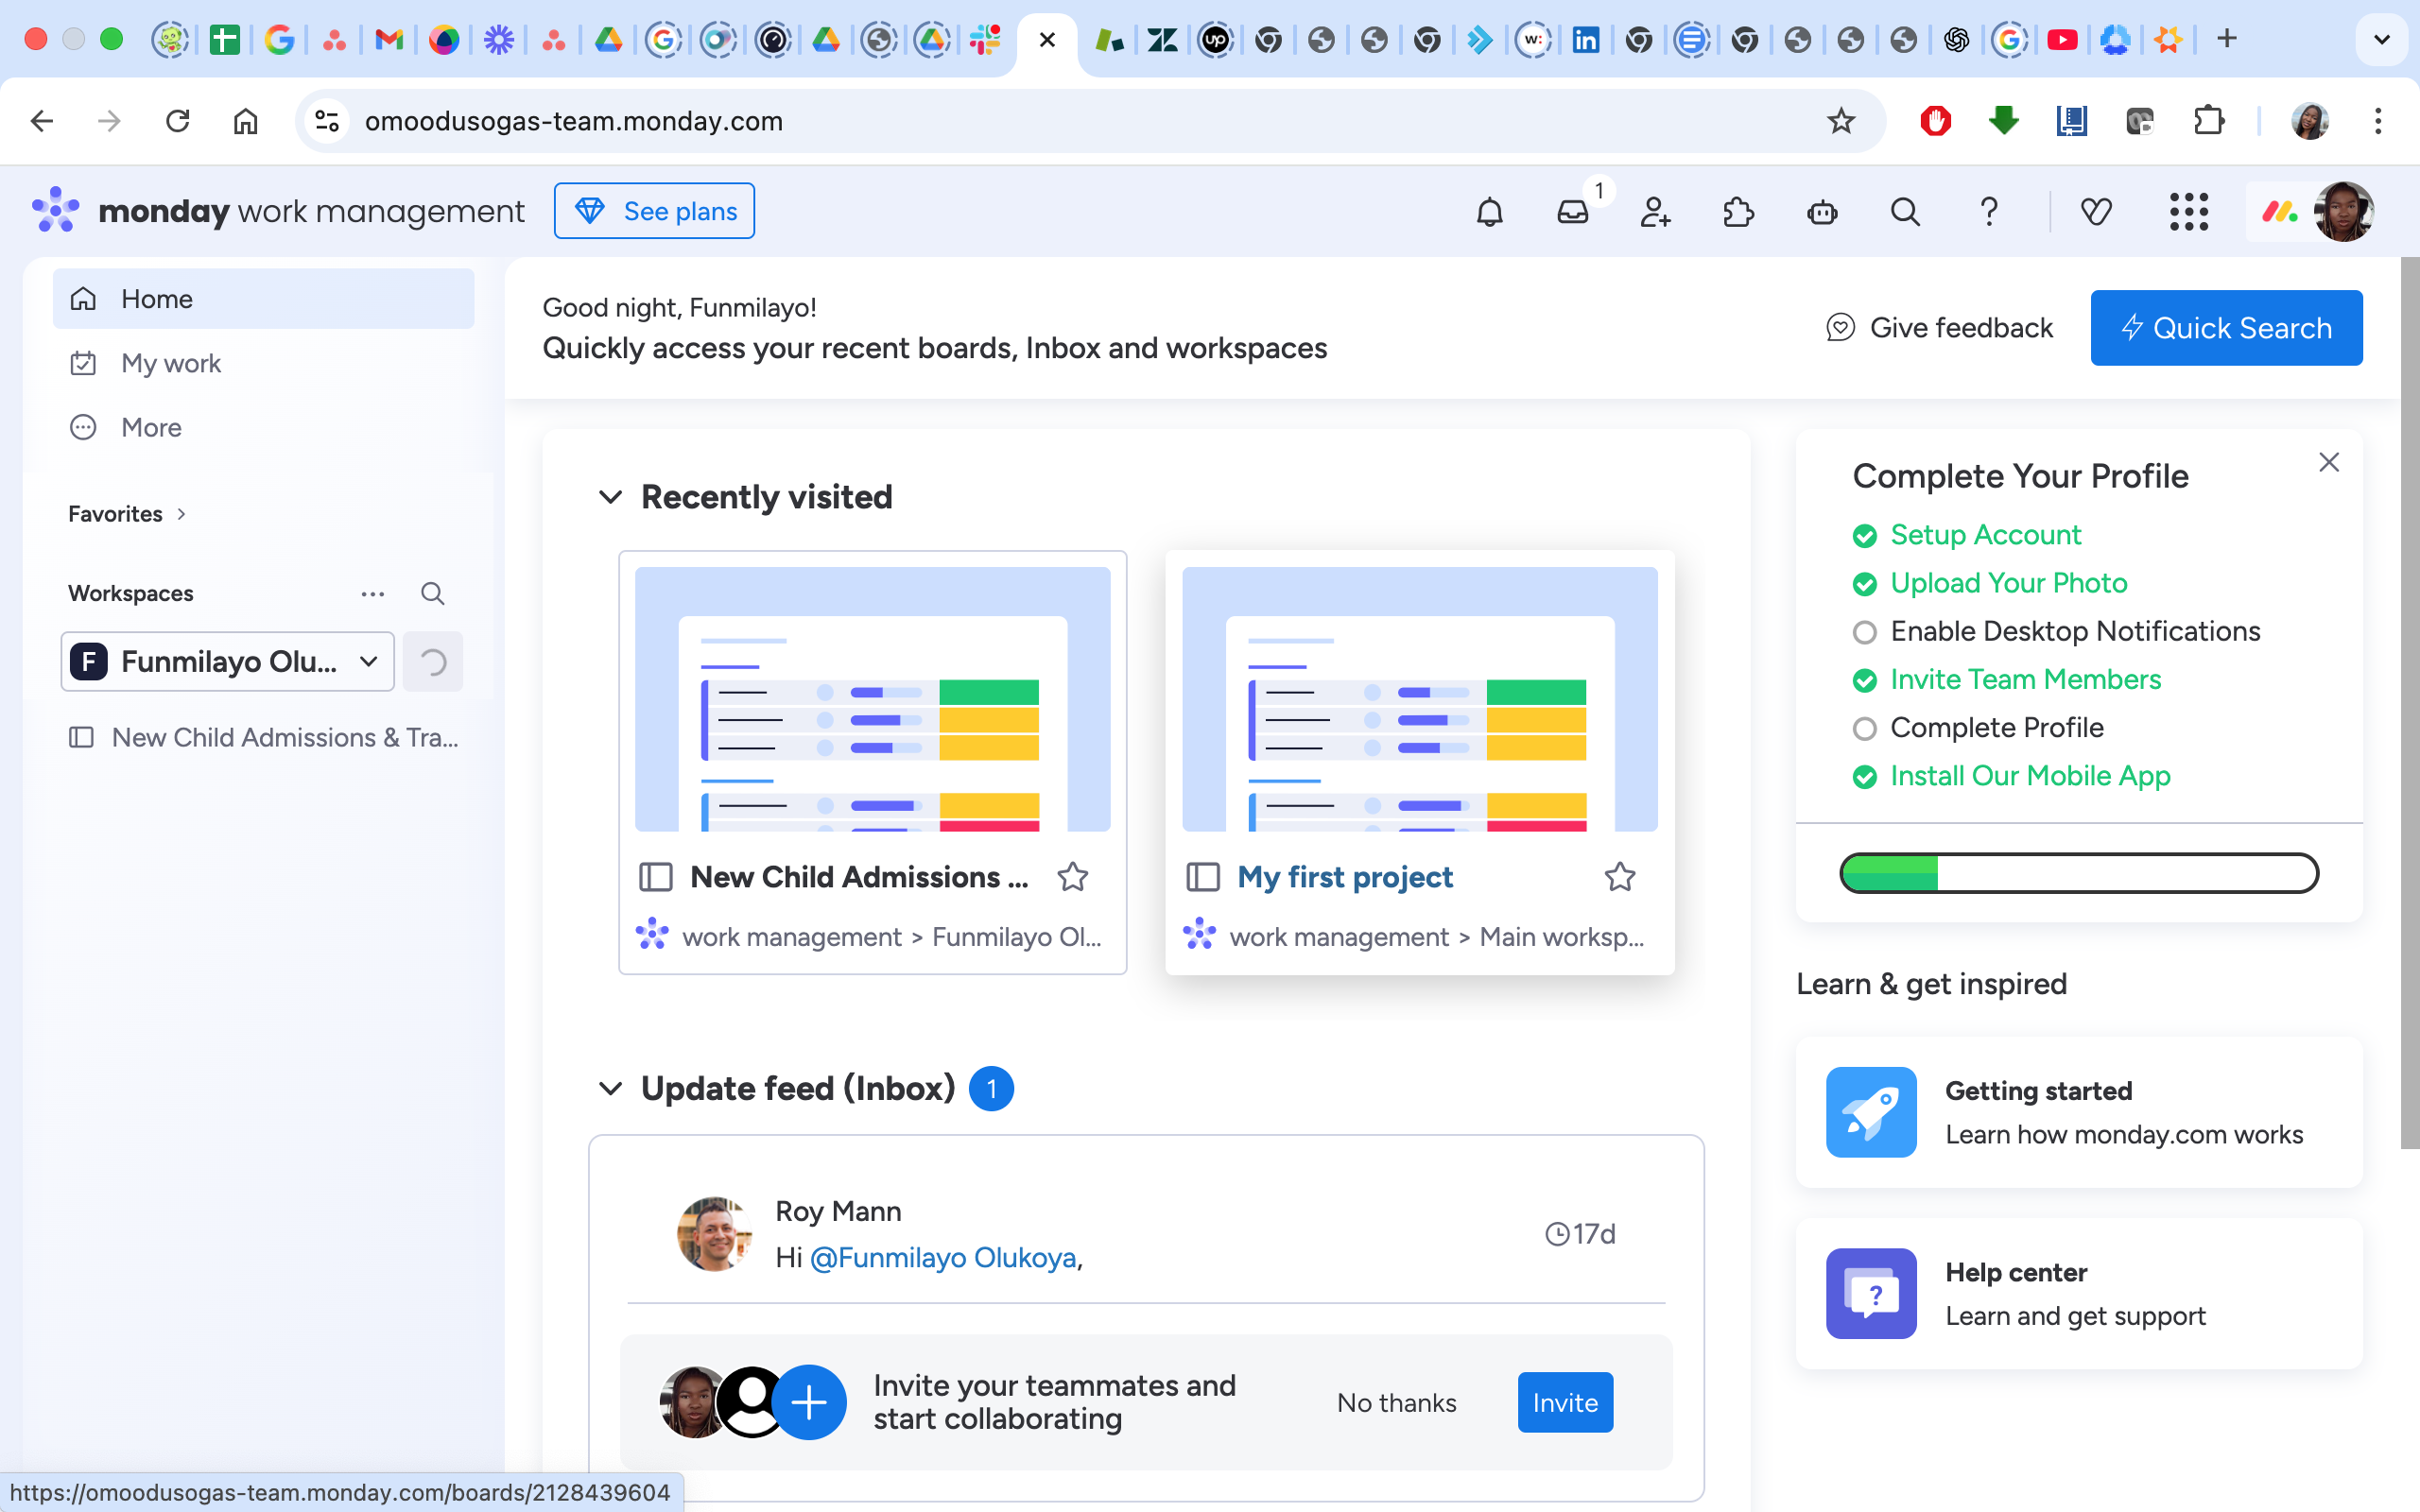Image resolution: width=2420 pixels, height=1512 pixels.
Task: Collapse the Recently visited section
Action: [610, 497]
